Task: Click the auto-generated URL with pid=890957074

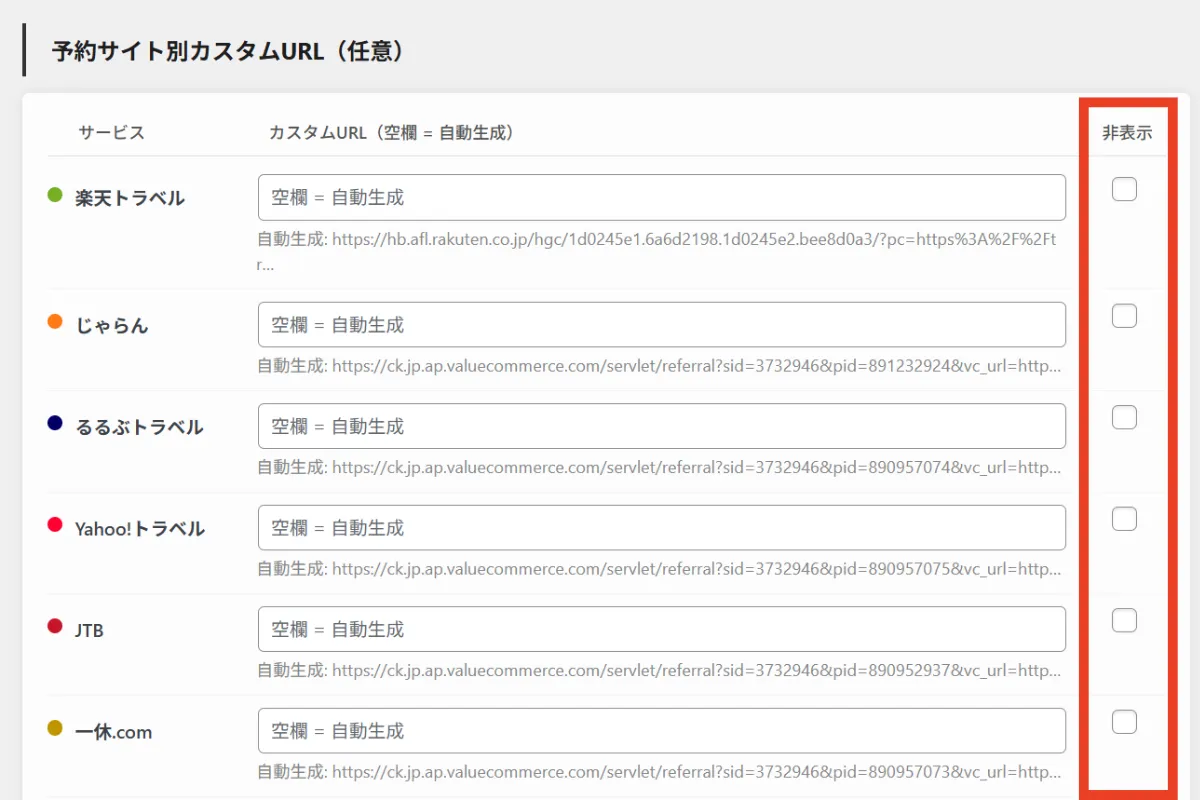Action: [661, 467]
